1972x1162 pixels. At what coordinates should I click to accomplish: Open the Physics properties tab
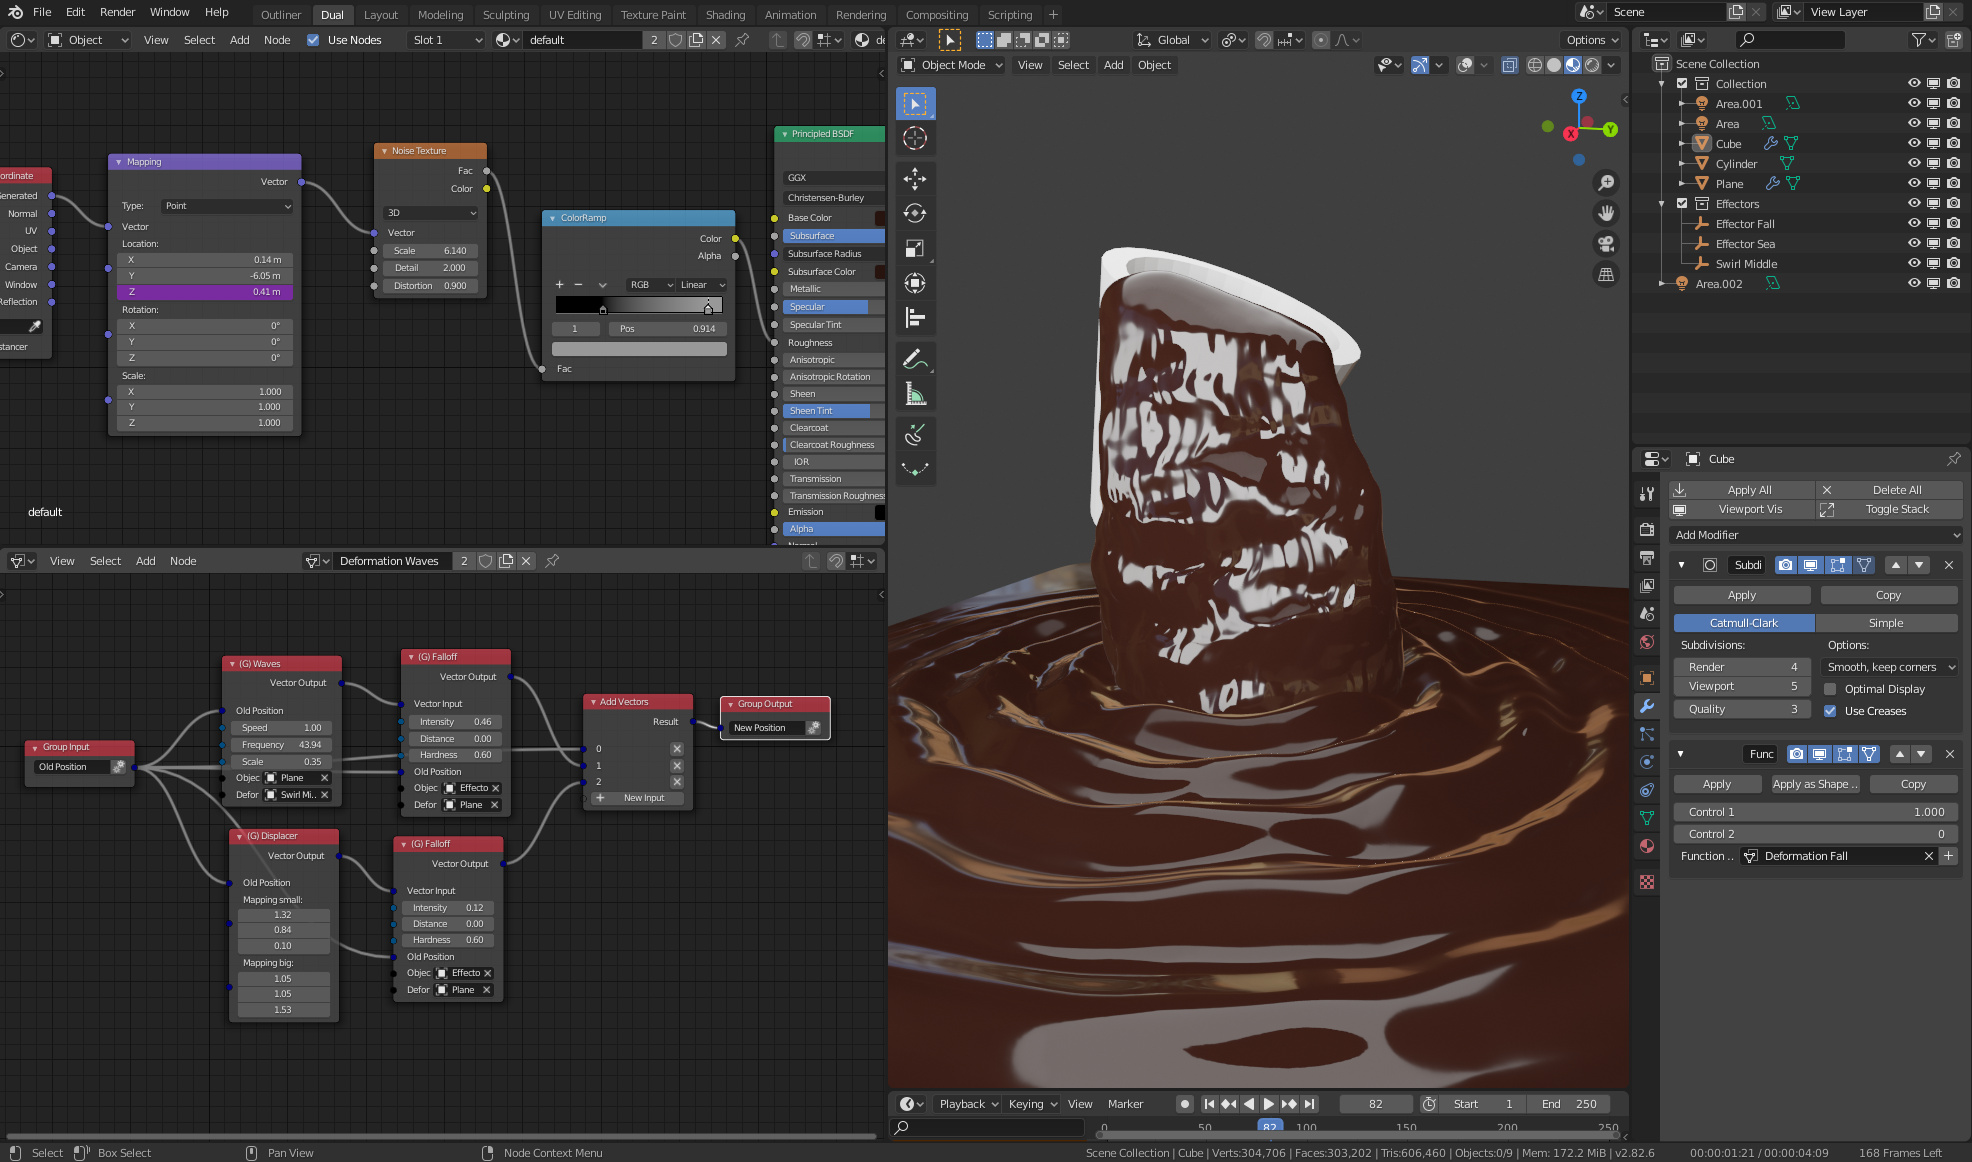pyautogui.click(x=1647, y=762)
